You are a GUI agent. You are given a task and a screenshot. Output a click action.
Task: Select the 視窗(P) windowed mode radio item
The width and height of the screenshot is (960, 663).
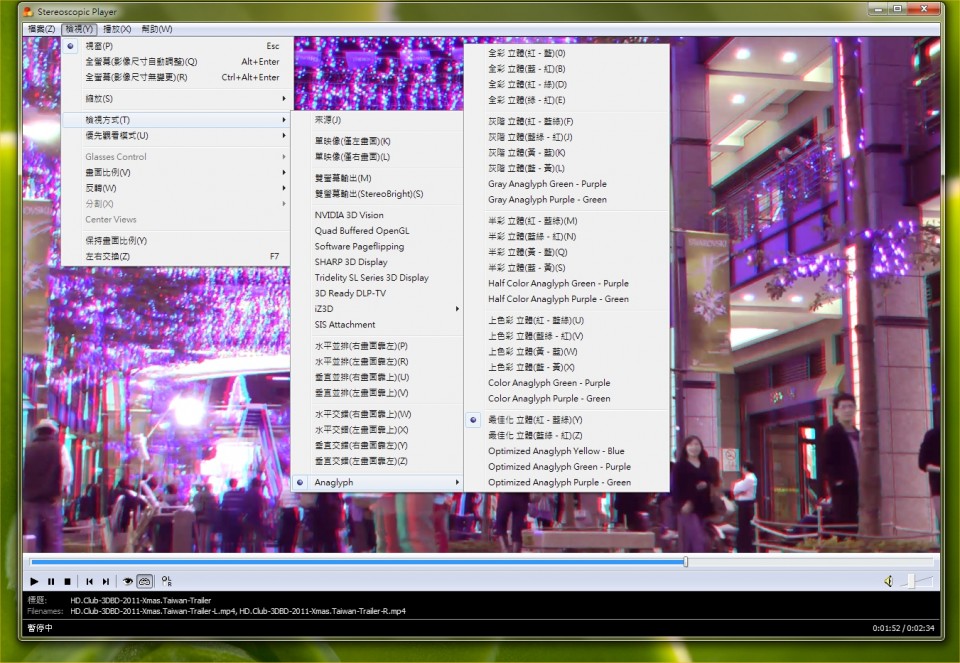pos(176,46)
